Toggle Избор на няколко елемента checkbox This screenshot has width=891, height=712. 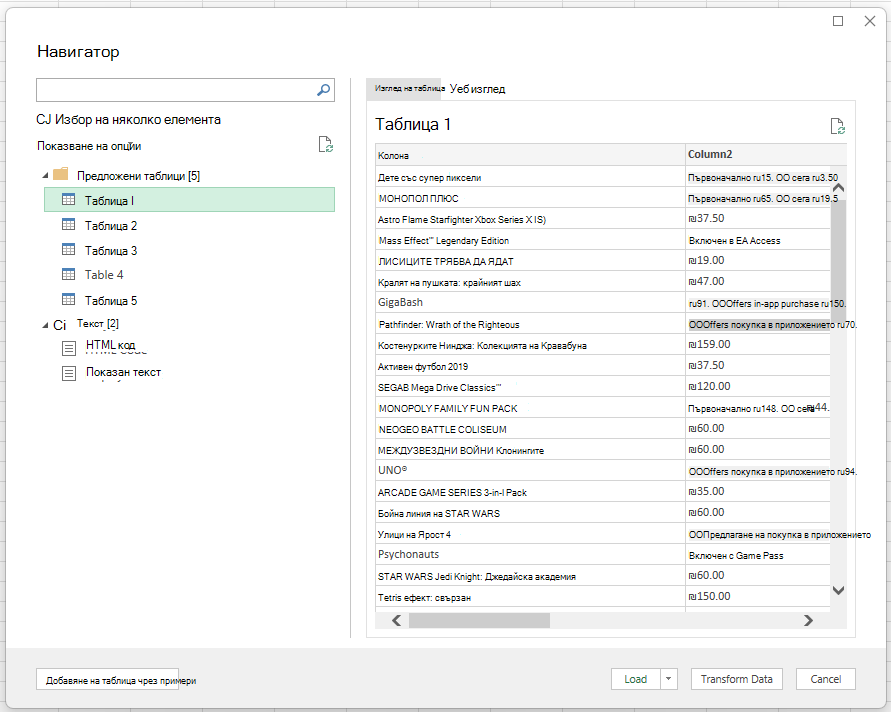tap(43, 119)
